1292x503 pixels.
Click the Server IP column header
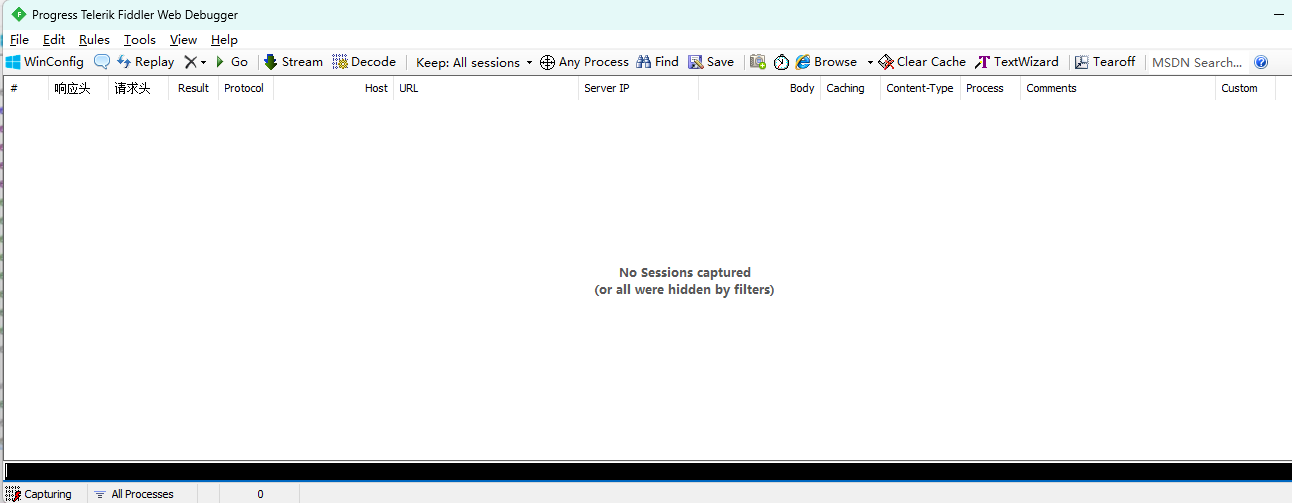[x=638, y=88]
